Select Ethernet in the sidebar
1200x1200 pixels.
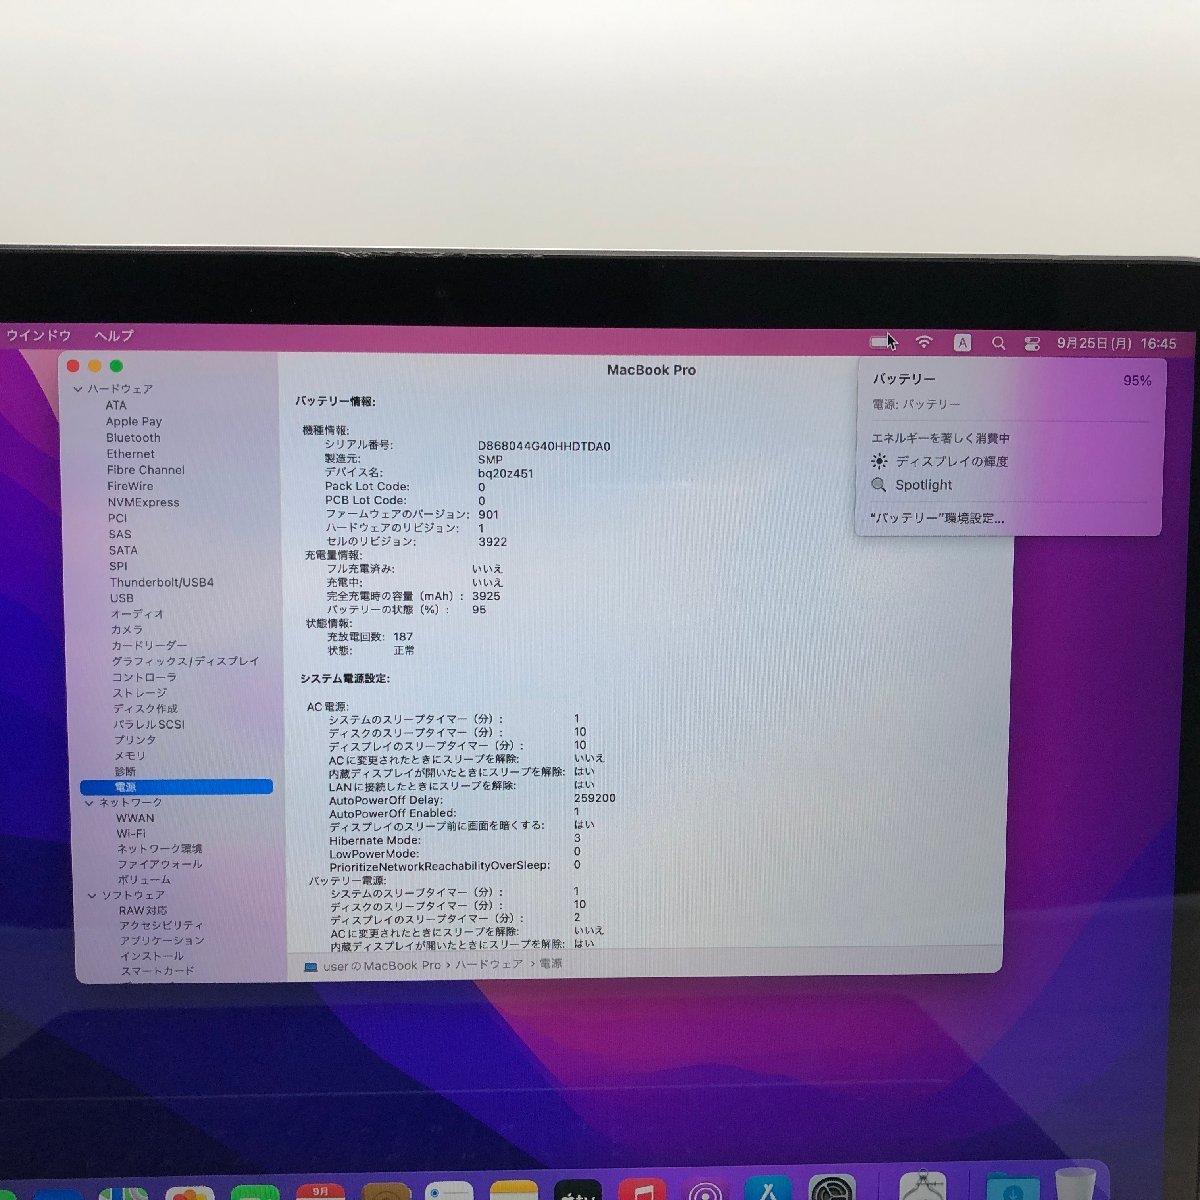point(131,454)
